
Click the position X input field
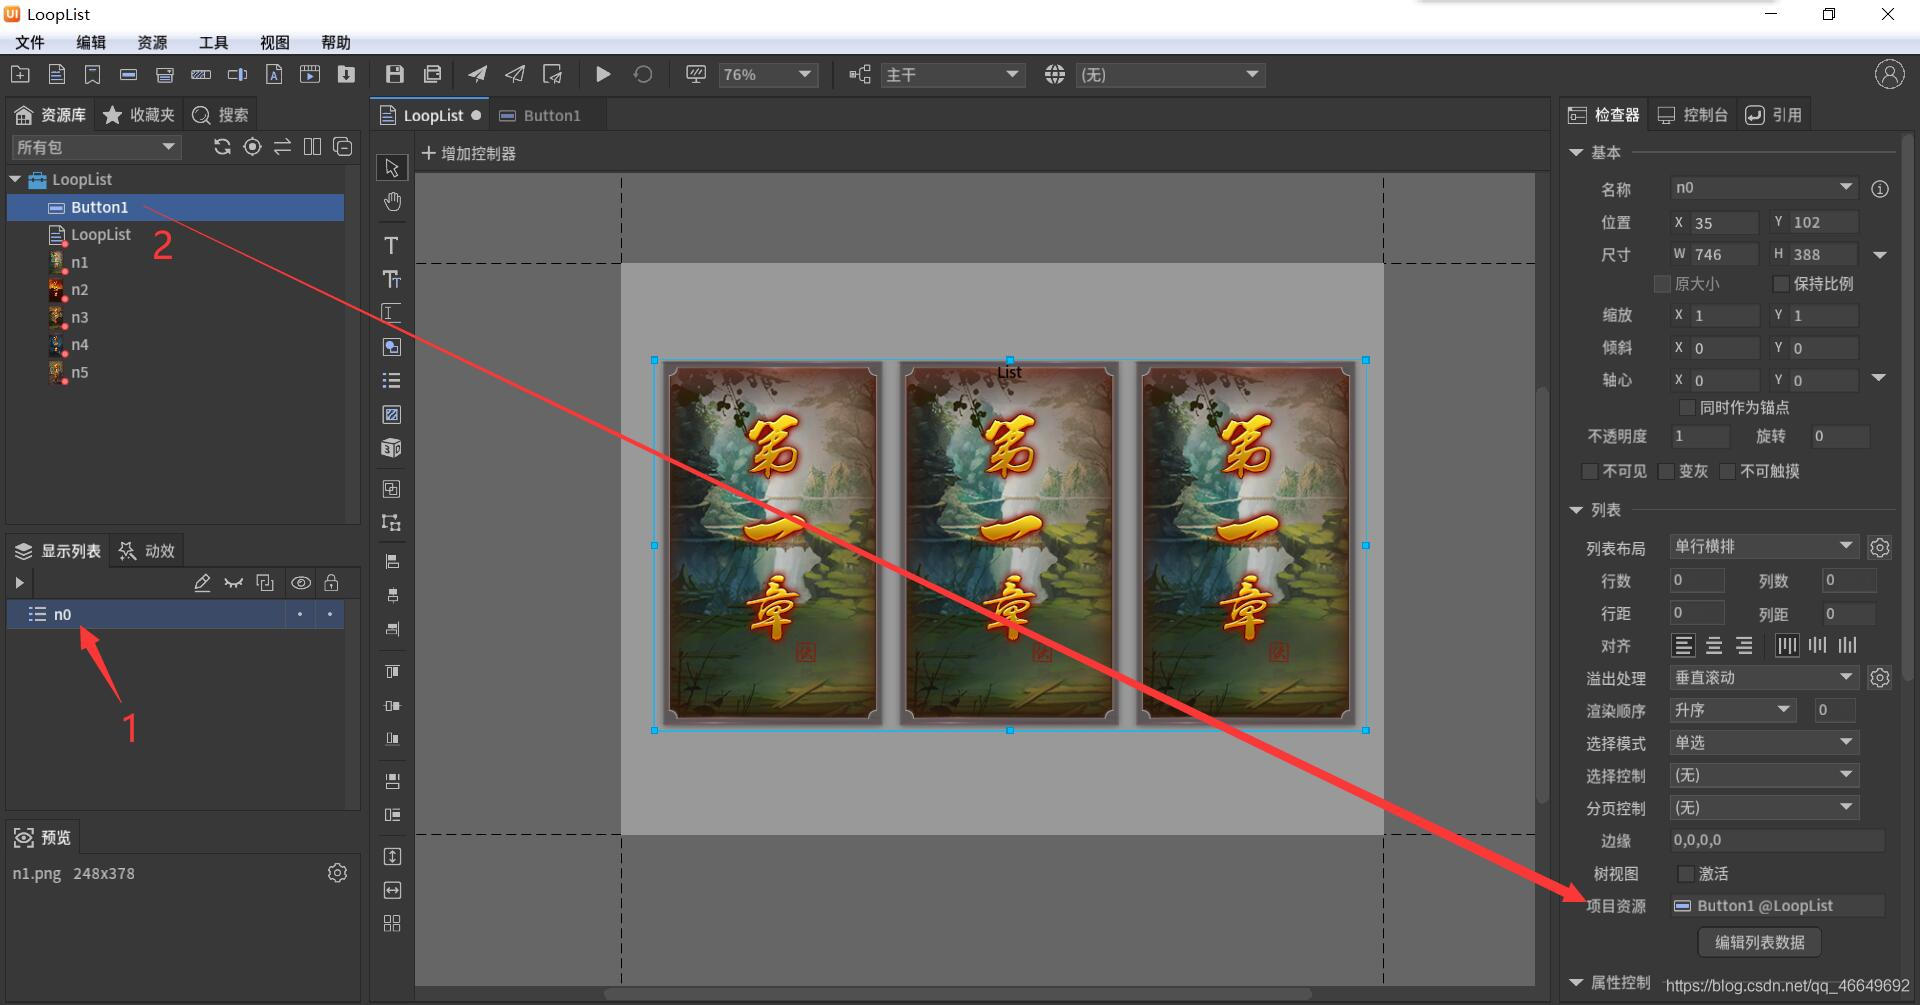(1724, 223)
